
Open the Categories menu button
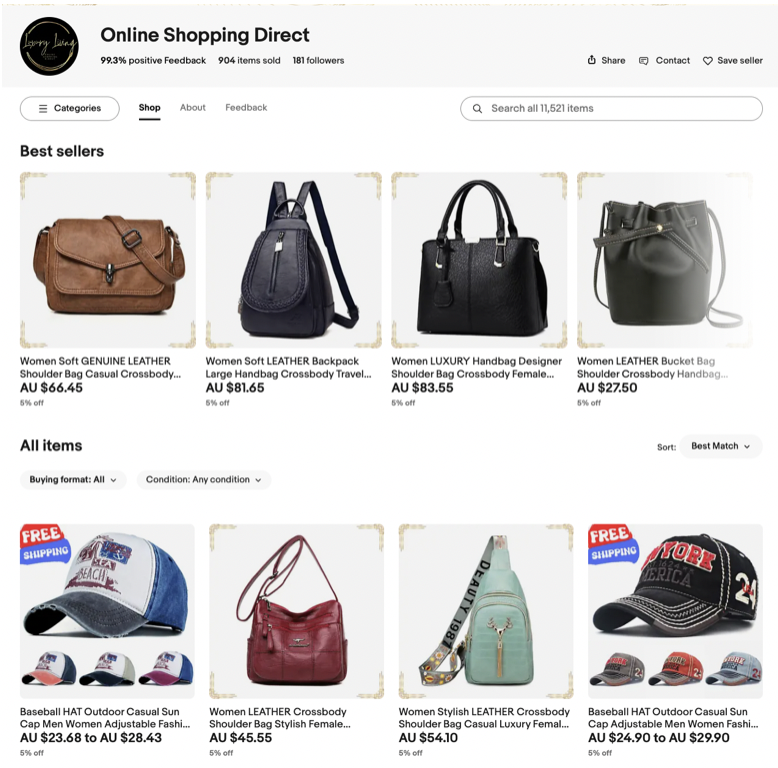tap(69, 108)
